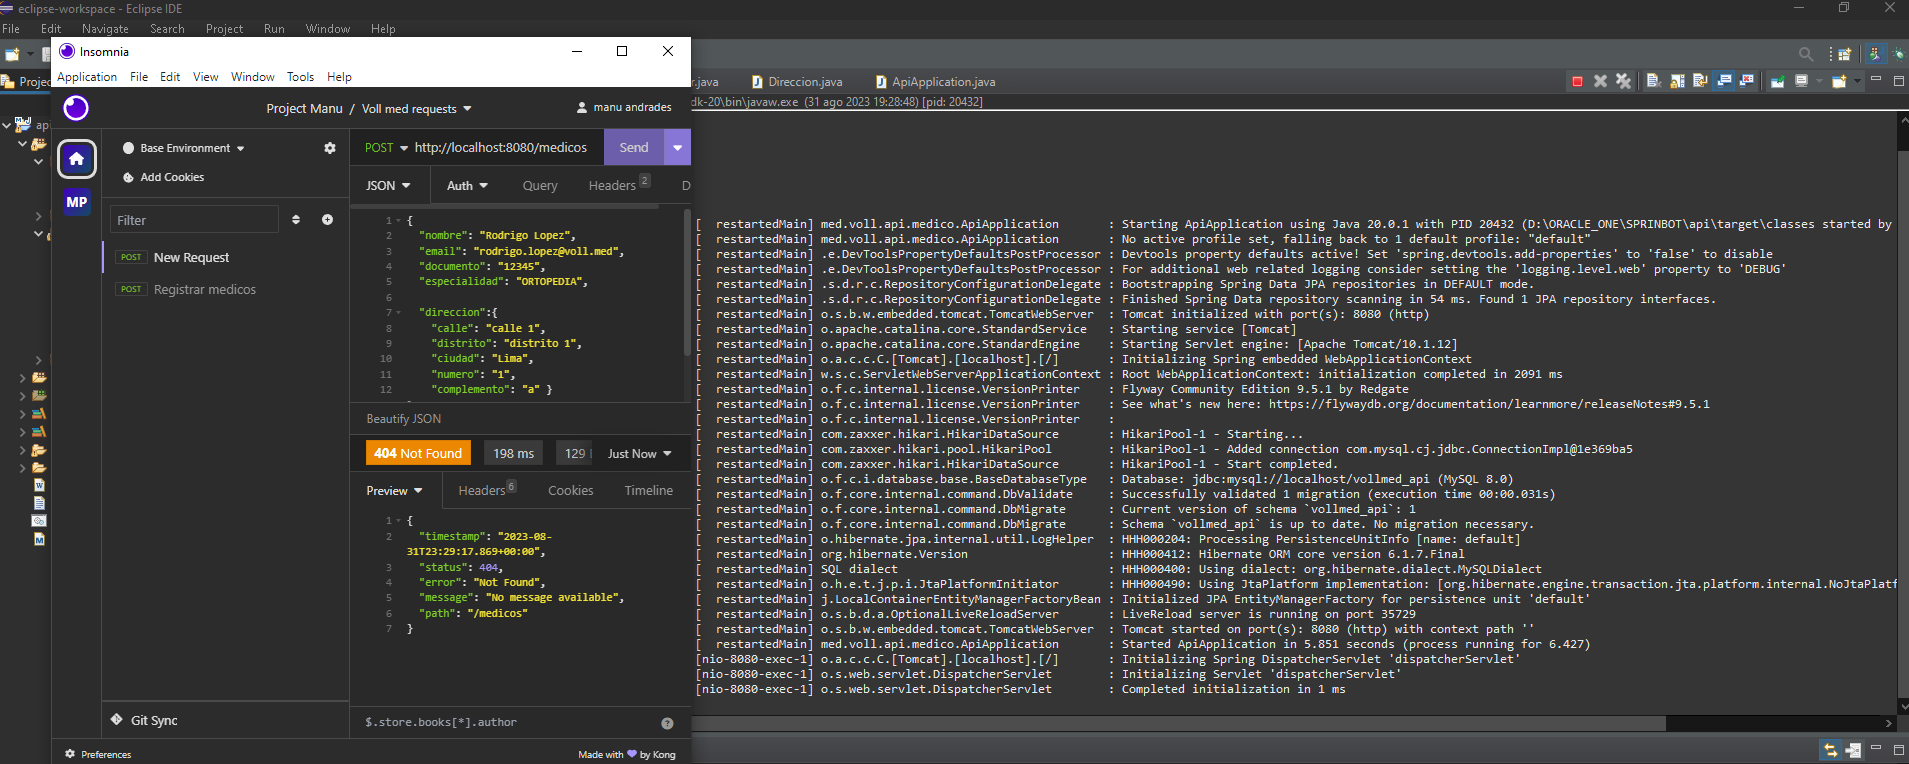This screenshot has height=764, width=1909.
Task: Clear the Eclipse console output
Action: click(1654, 80)
